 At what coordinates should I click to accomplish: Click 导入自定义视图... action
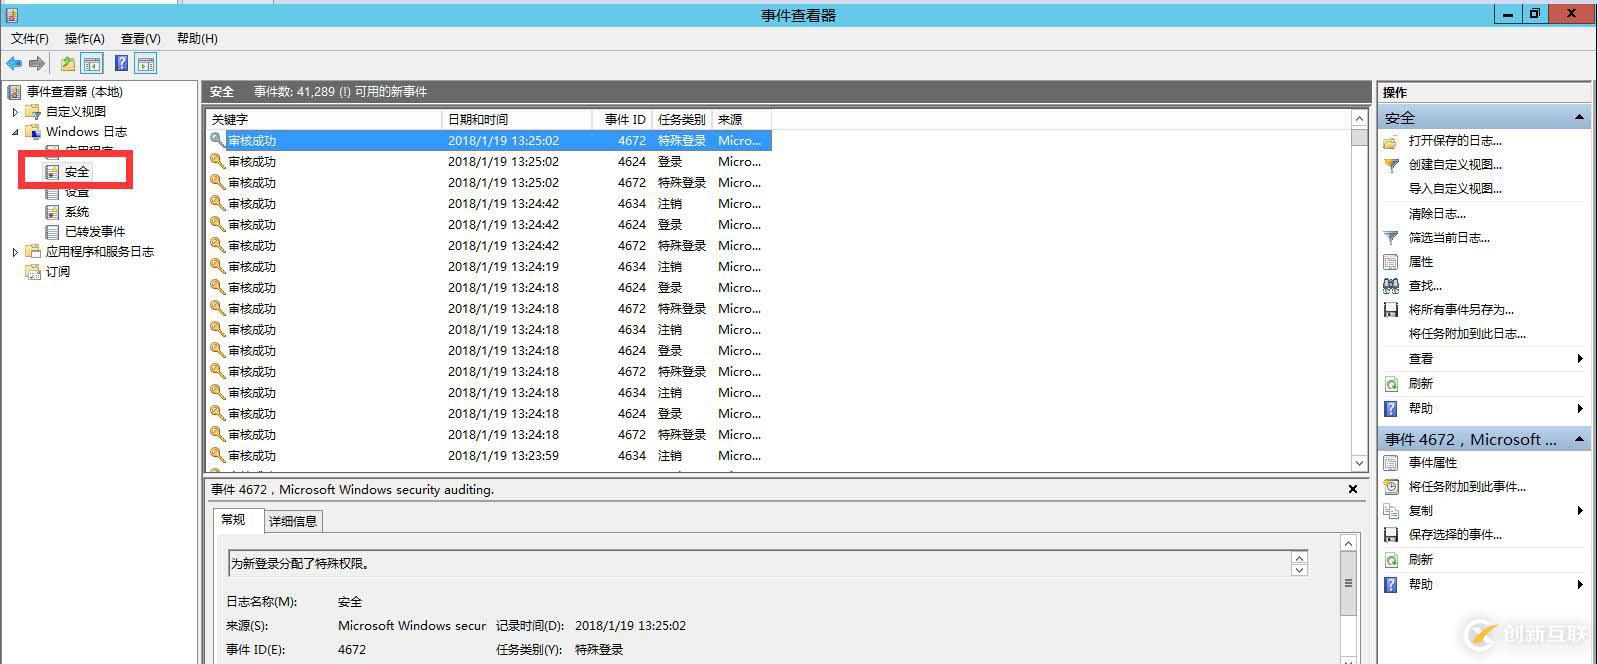click(x=1455, y=189)
